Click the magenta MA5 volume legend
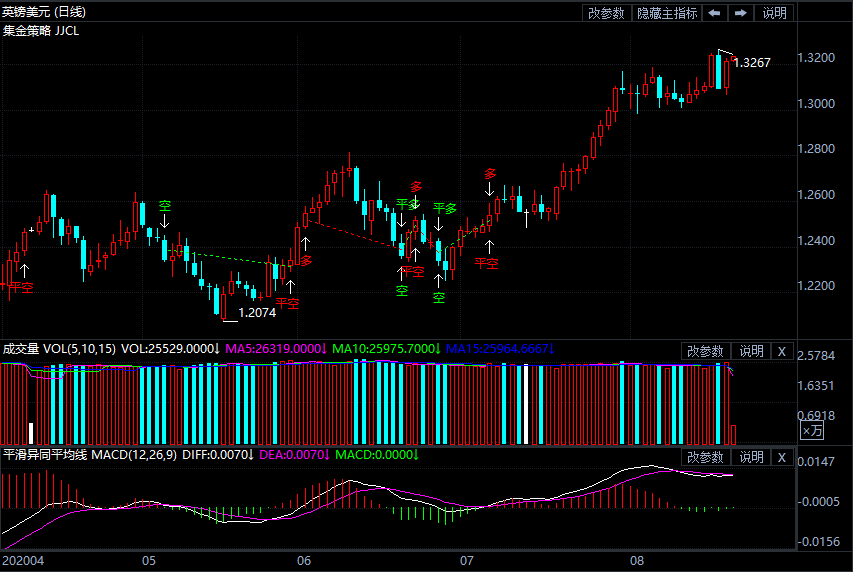The image size is (853, 572). pyautogui.click(x=276, y=349)
